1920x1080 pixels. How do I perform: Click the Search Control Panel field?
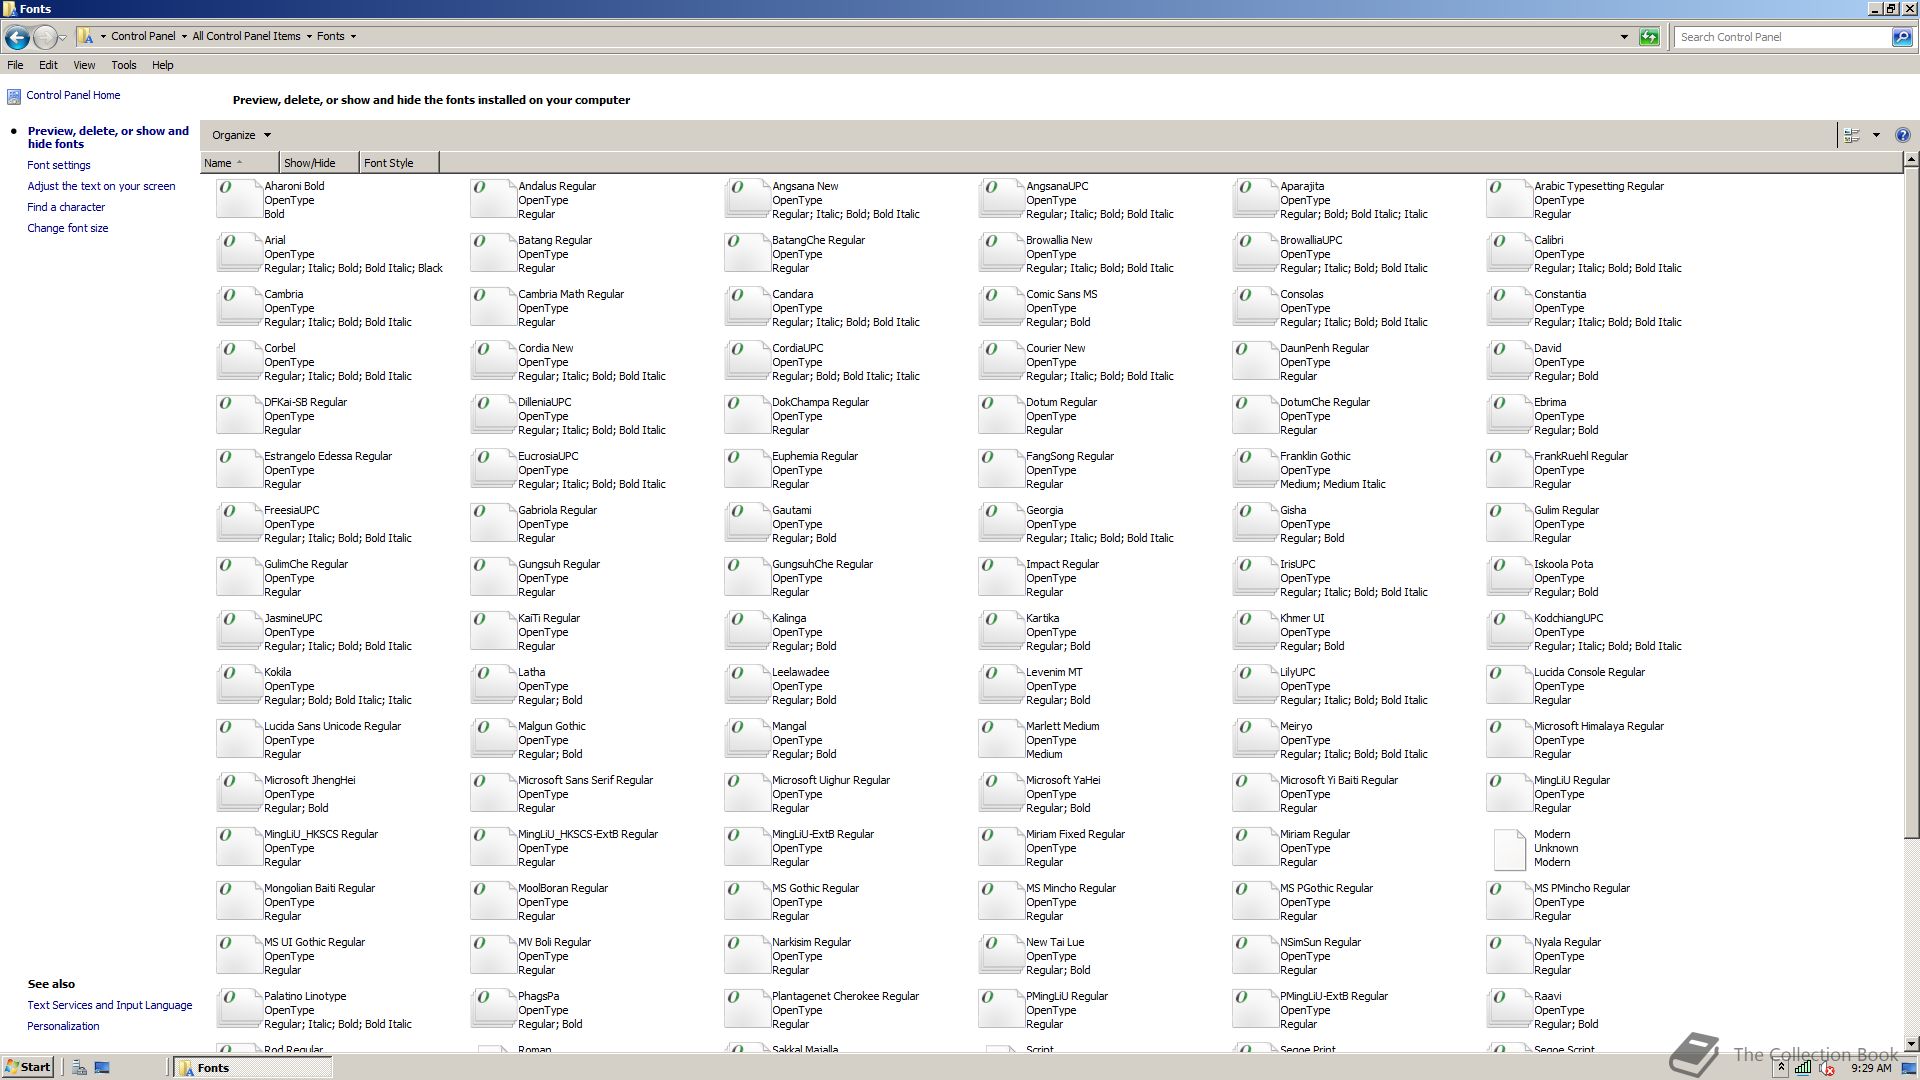(x=1782, y=37)
